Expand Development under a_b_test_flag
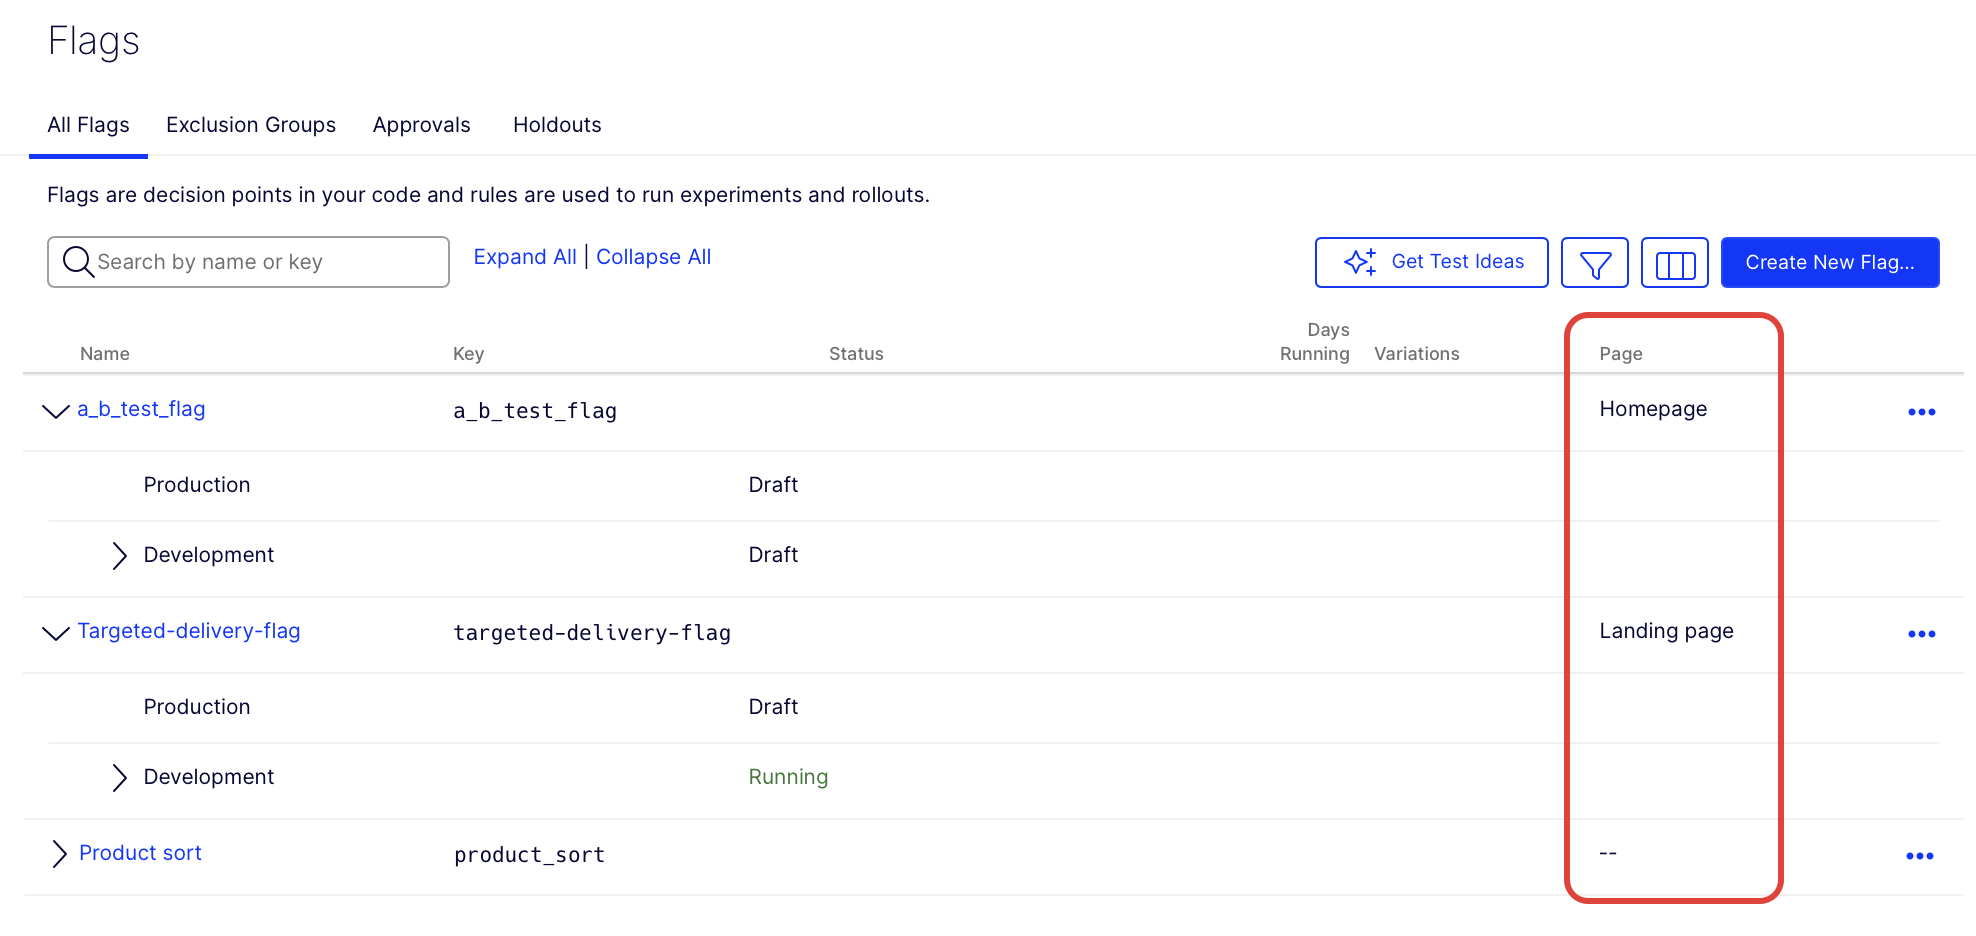This screenshot has height=936, width=1976. [x=119, y=556]
